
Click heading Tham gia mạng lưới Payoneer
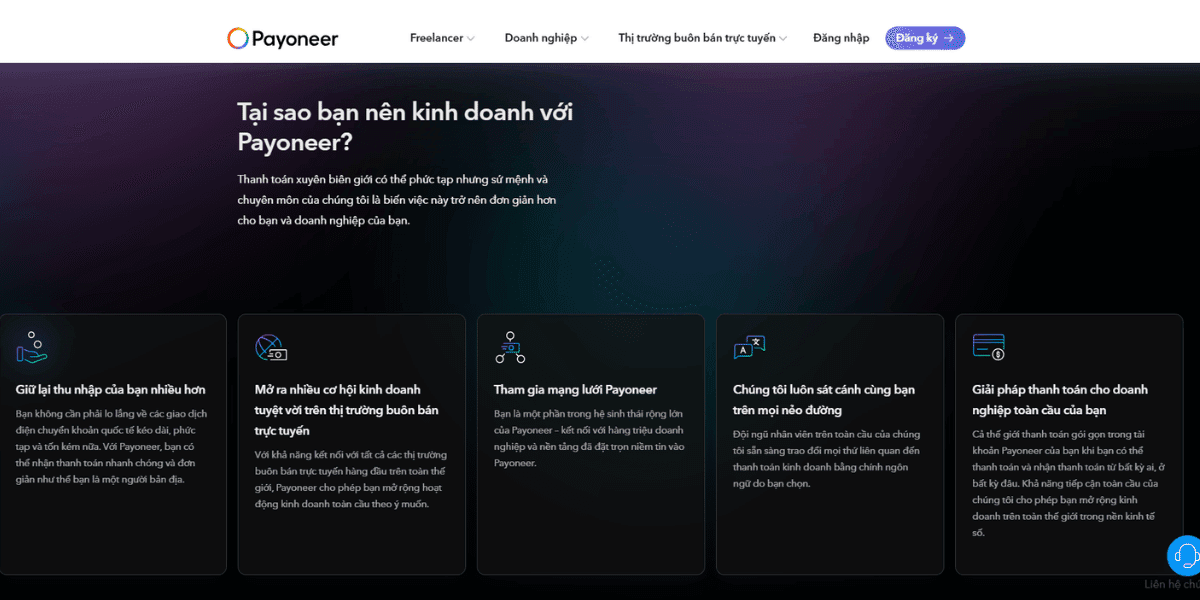click(575, 390)
